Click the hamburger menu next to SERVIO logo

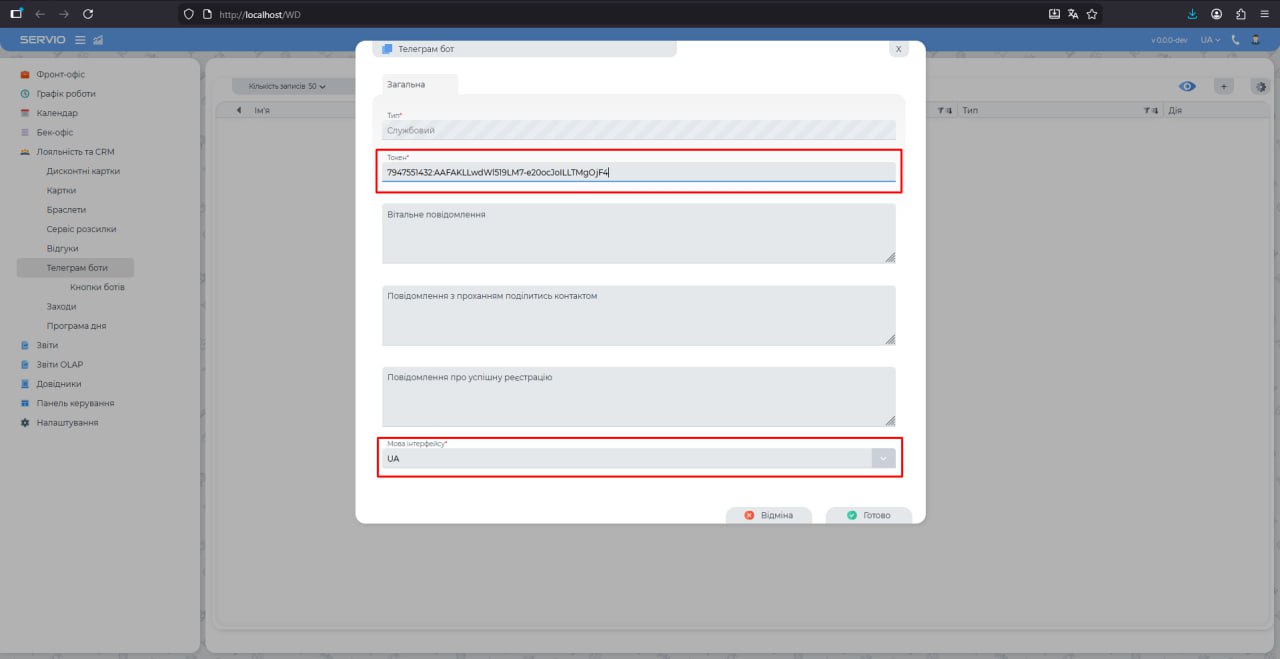point(80,40)
